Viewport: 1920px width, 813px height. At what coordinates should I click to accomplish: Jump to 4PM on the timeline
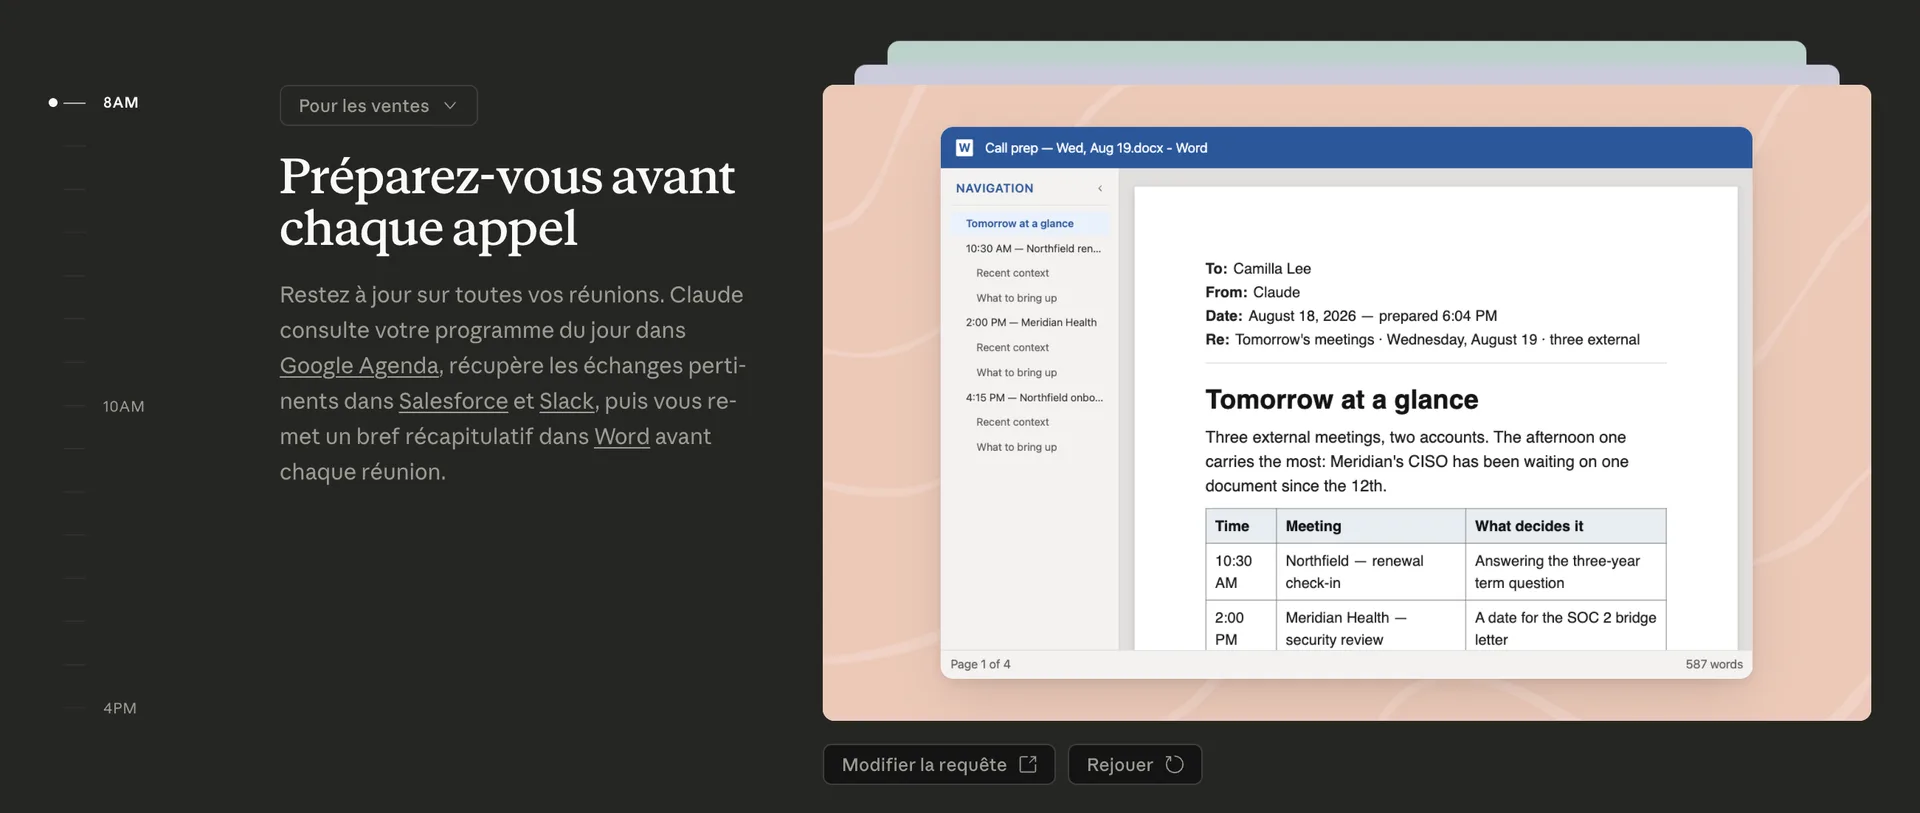point(120,708)
